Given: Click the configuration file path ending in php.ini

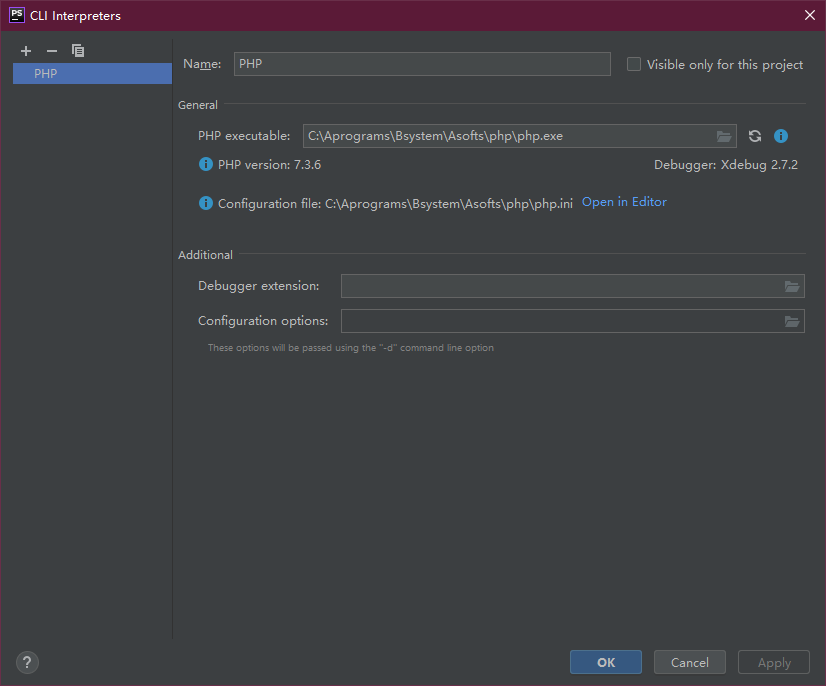Looking at the screenshot, I should pos(449,204).
